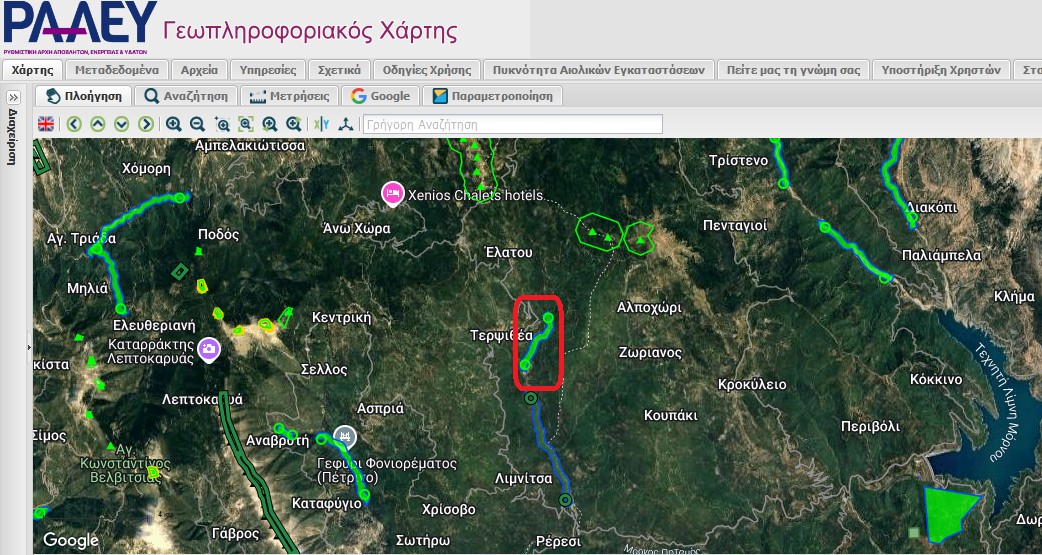
Task: Open Πυκνότητα Αιολικών Εγκαταστάσεων tab
Action: pos(599,70)
